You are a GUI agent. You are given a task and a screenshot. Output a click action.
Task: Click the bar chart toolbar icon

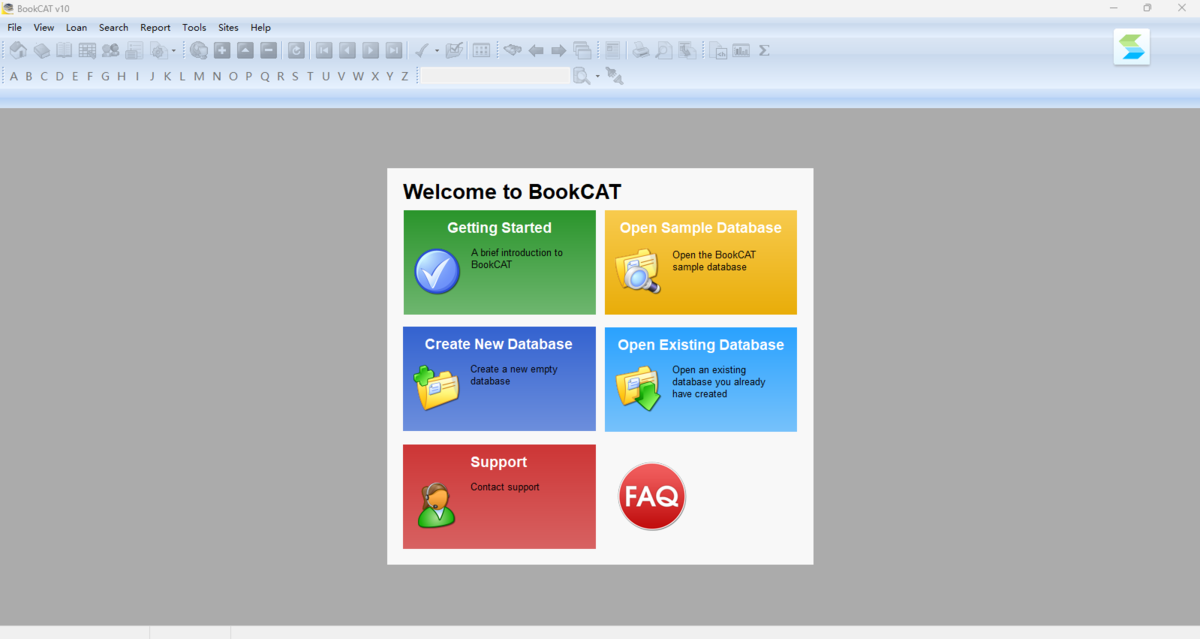(x=741, y=50)
